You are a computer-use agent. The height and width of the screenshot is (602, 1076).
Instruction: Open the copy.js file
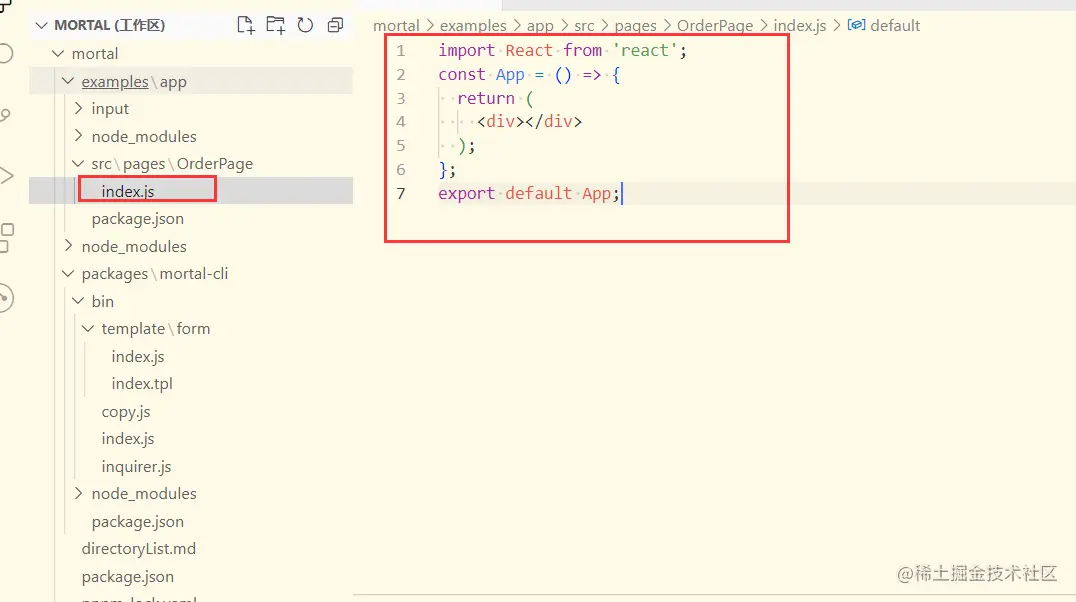tap(126, 411)
